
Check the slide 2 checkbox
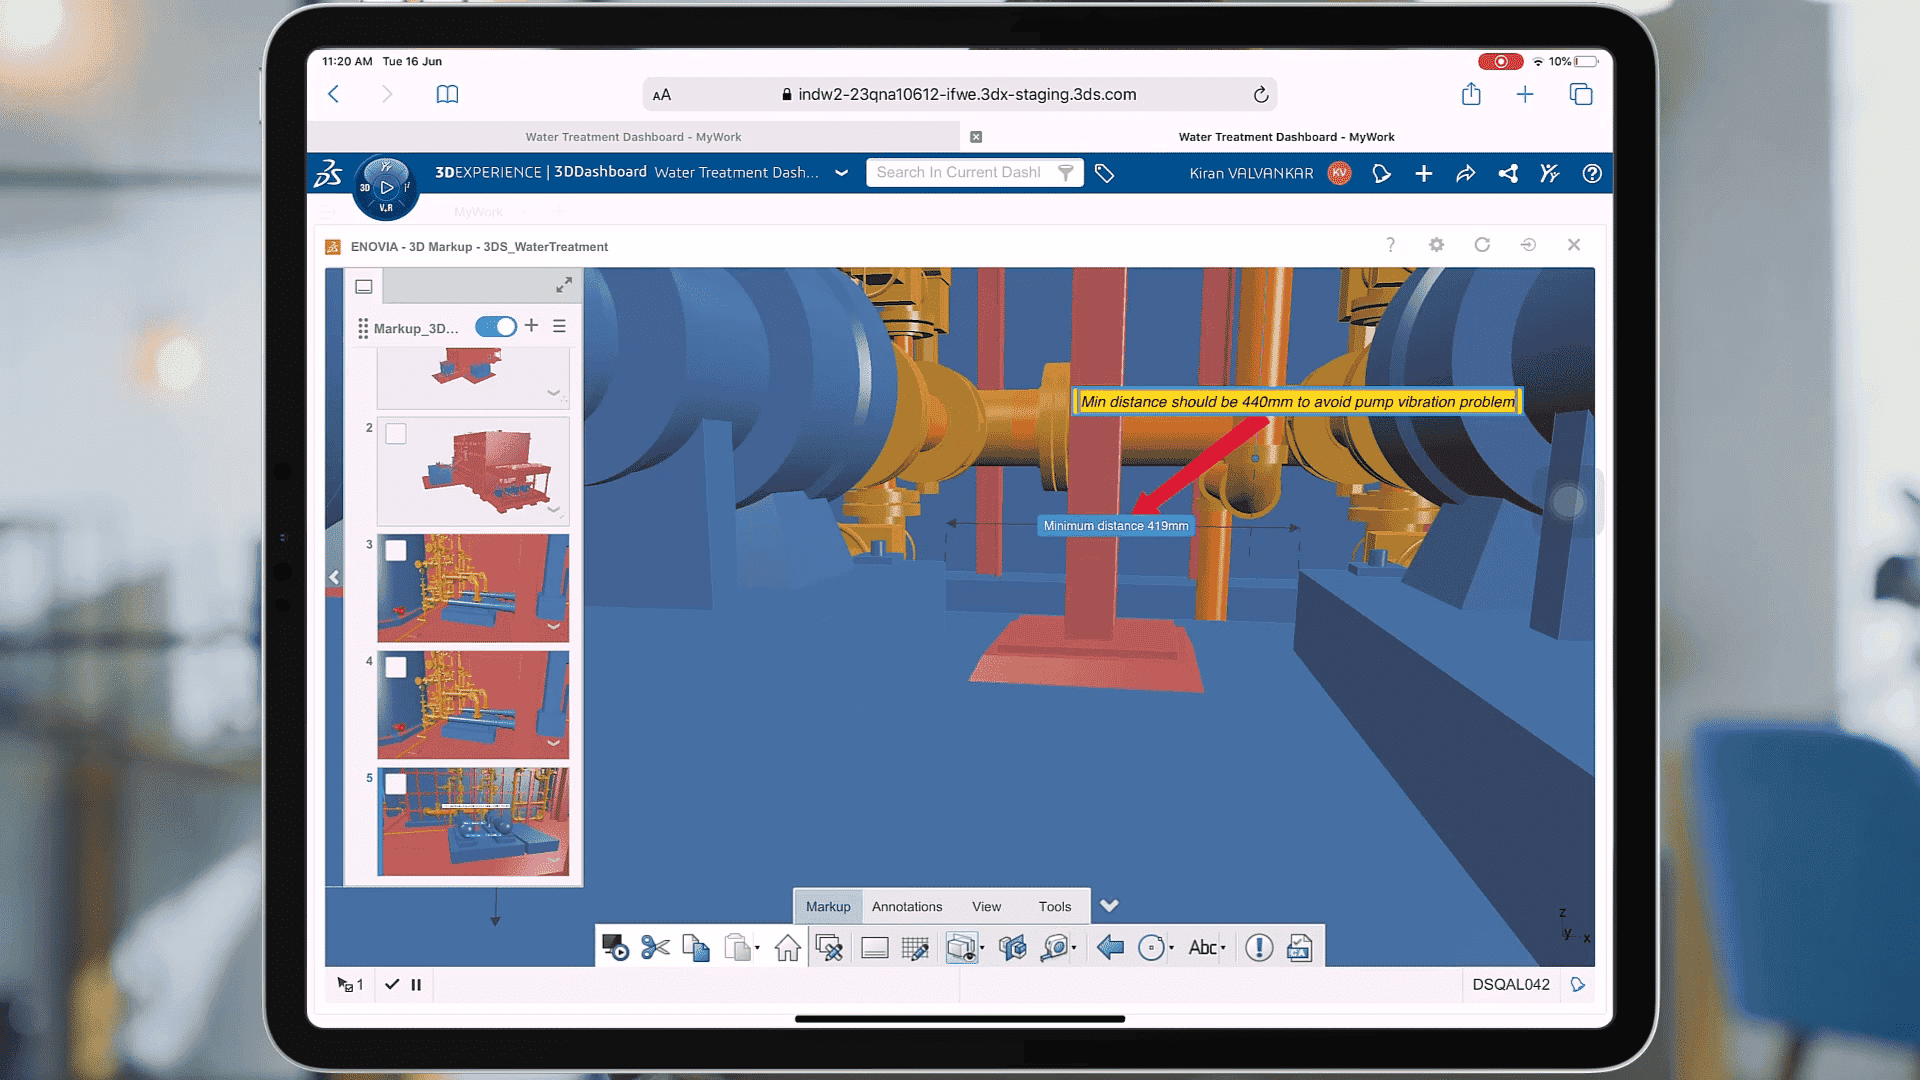(396, 433)
